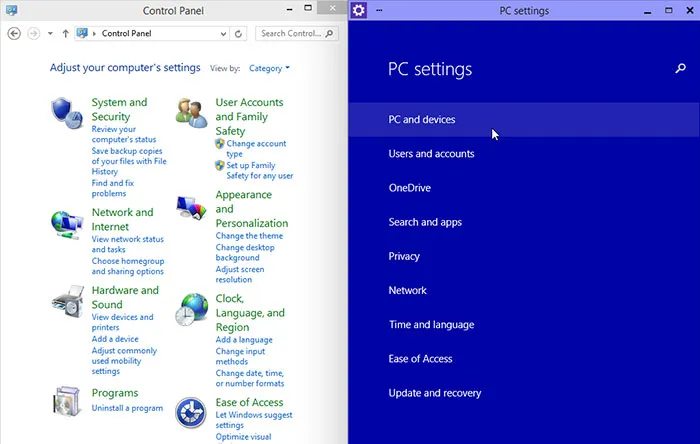700x444 pixels.
Task: Click the PC settings gear icon in title bar
Action: coord(359,10)
